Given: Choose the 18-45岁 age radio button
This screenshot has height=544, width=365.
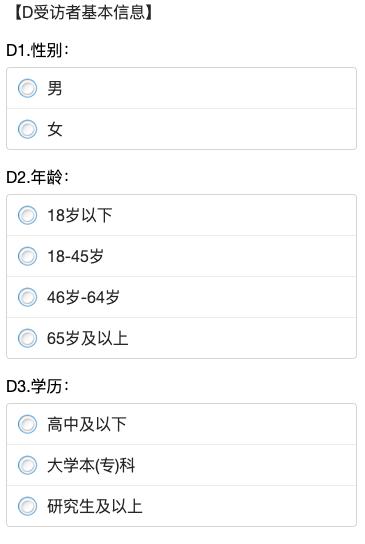Looking at the screenshot, I should coord(27,256).
